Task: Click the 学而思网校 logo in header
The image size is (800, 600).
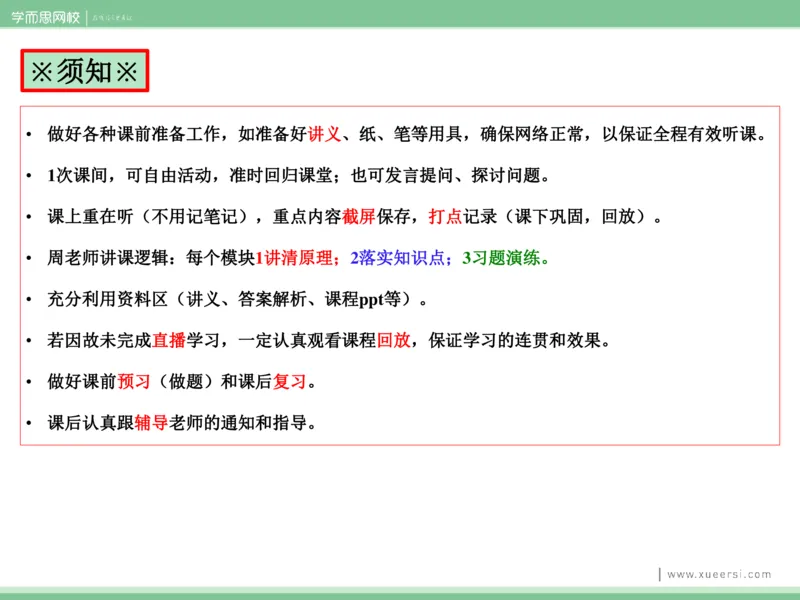Action: click(x=45, y=18)
